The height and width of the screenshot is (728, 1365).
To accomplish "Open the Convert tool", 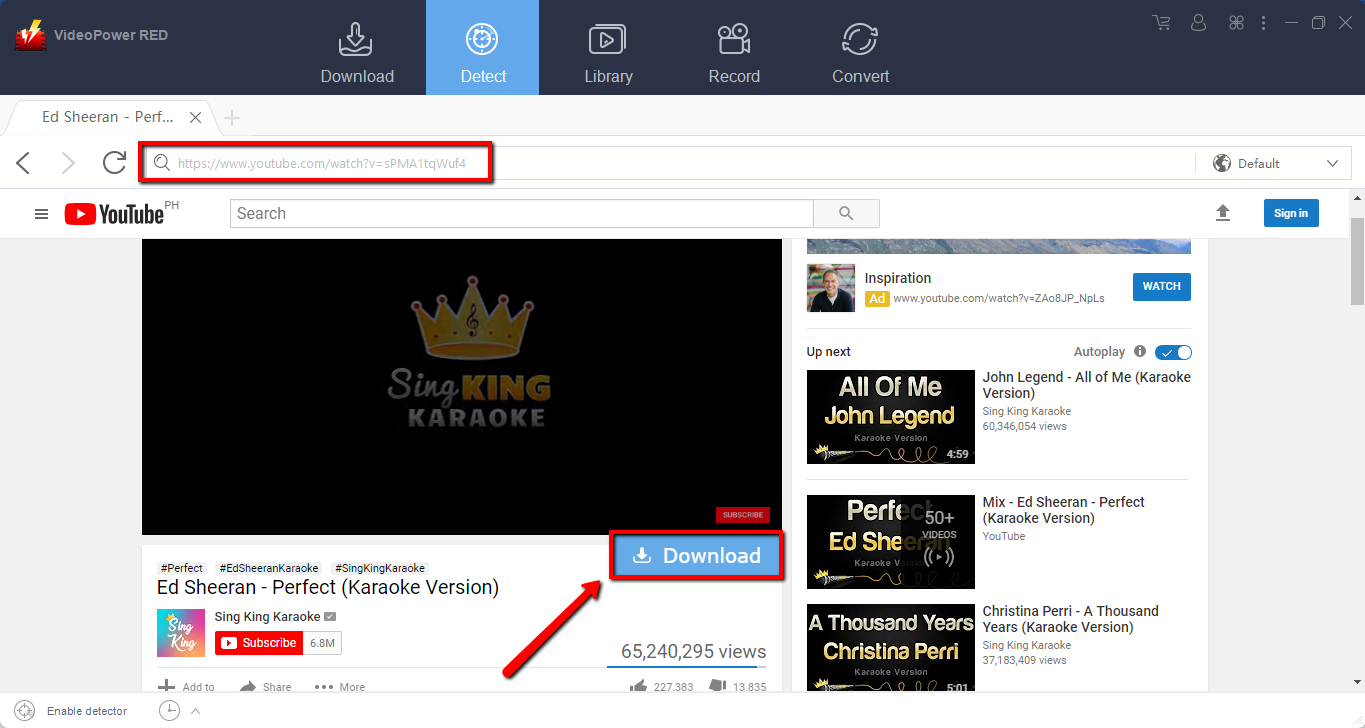I will coord(860,47).
